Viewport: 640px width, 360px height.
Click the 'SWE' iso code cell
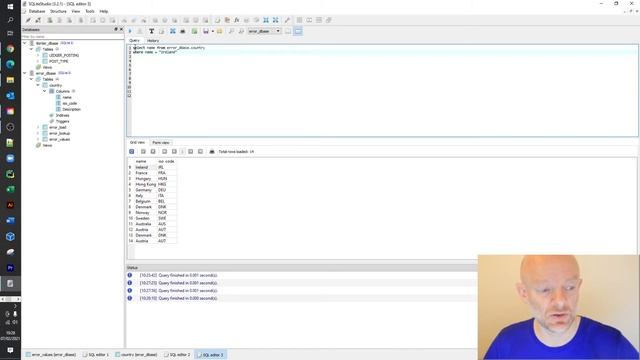click(167, 218)
